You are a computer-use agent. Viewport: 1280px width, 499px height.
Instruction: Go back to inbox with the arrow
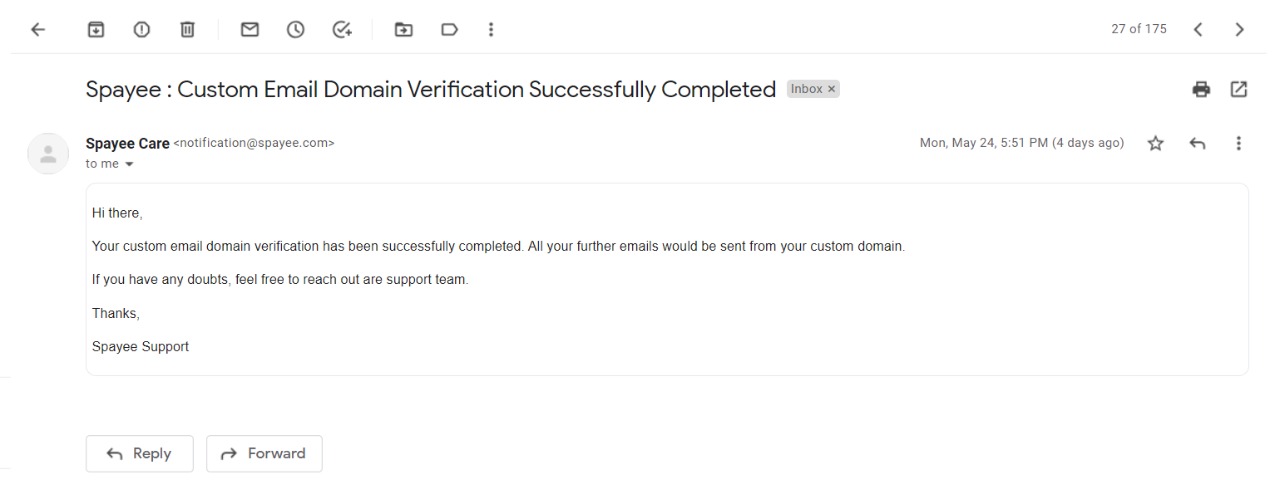(x=38, y=30)
